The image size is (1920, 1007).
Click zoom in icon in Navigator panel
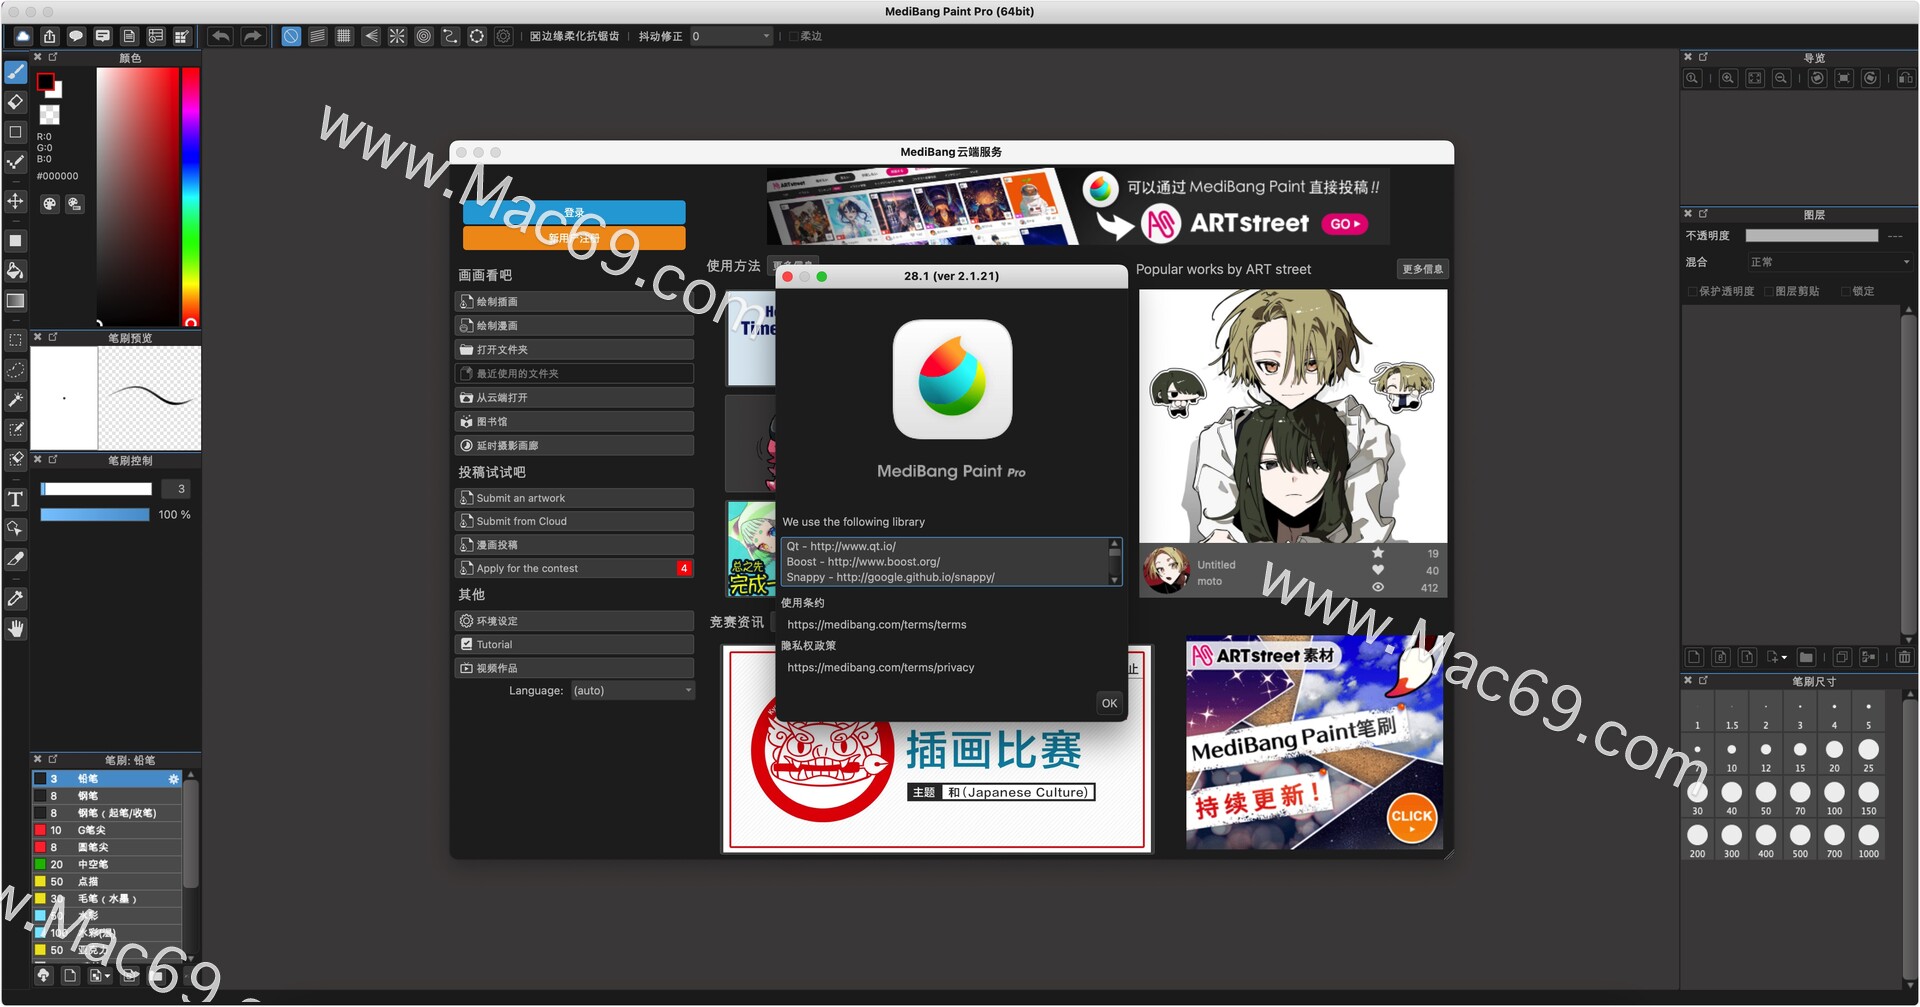(x=1728, y=78)
